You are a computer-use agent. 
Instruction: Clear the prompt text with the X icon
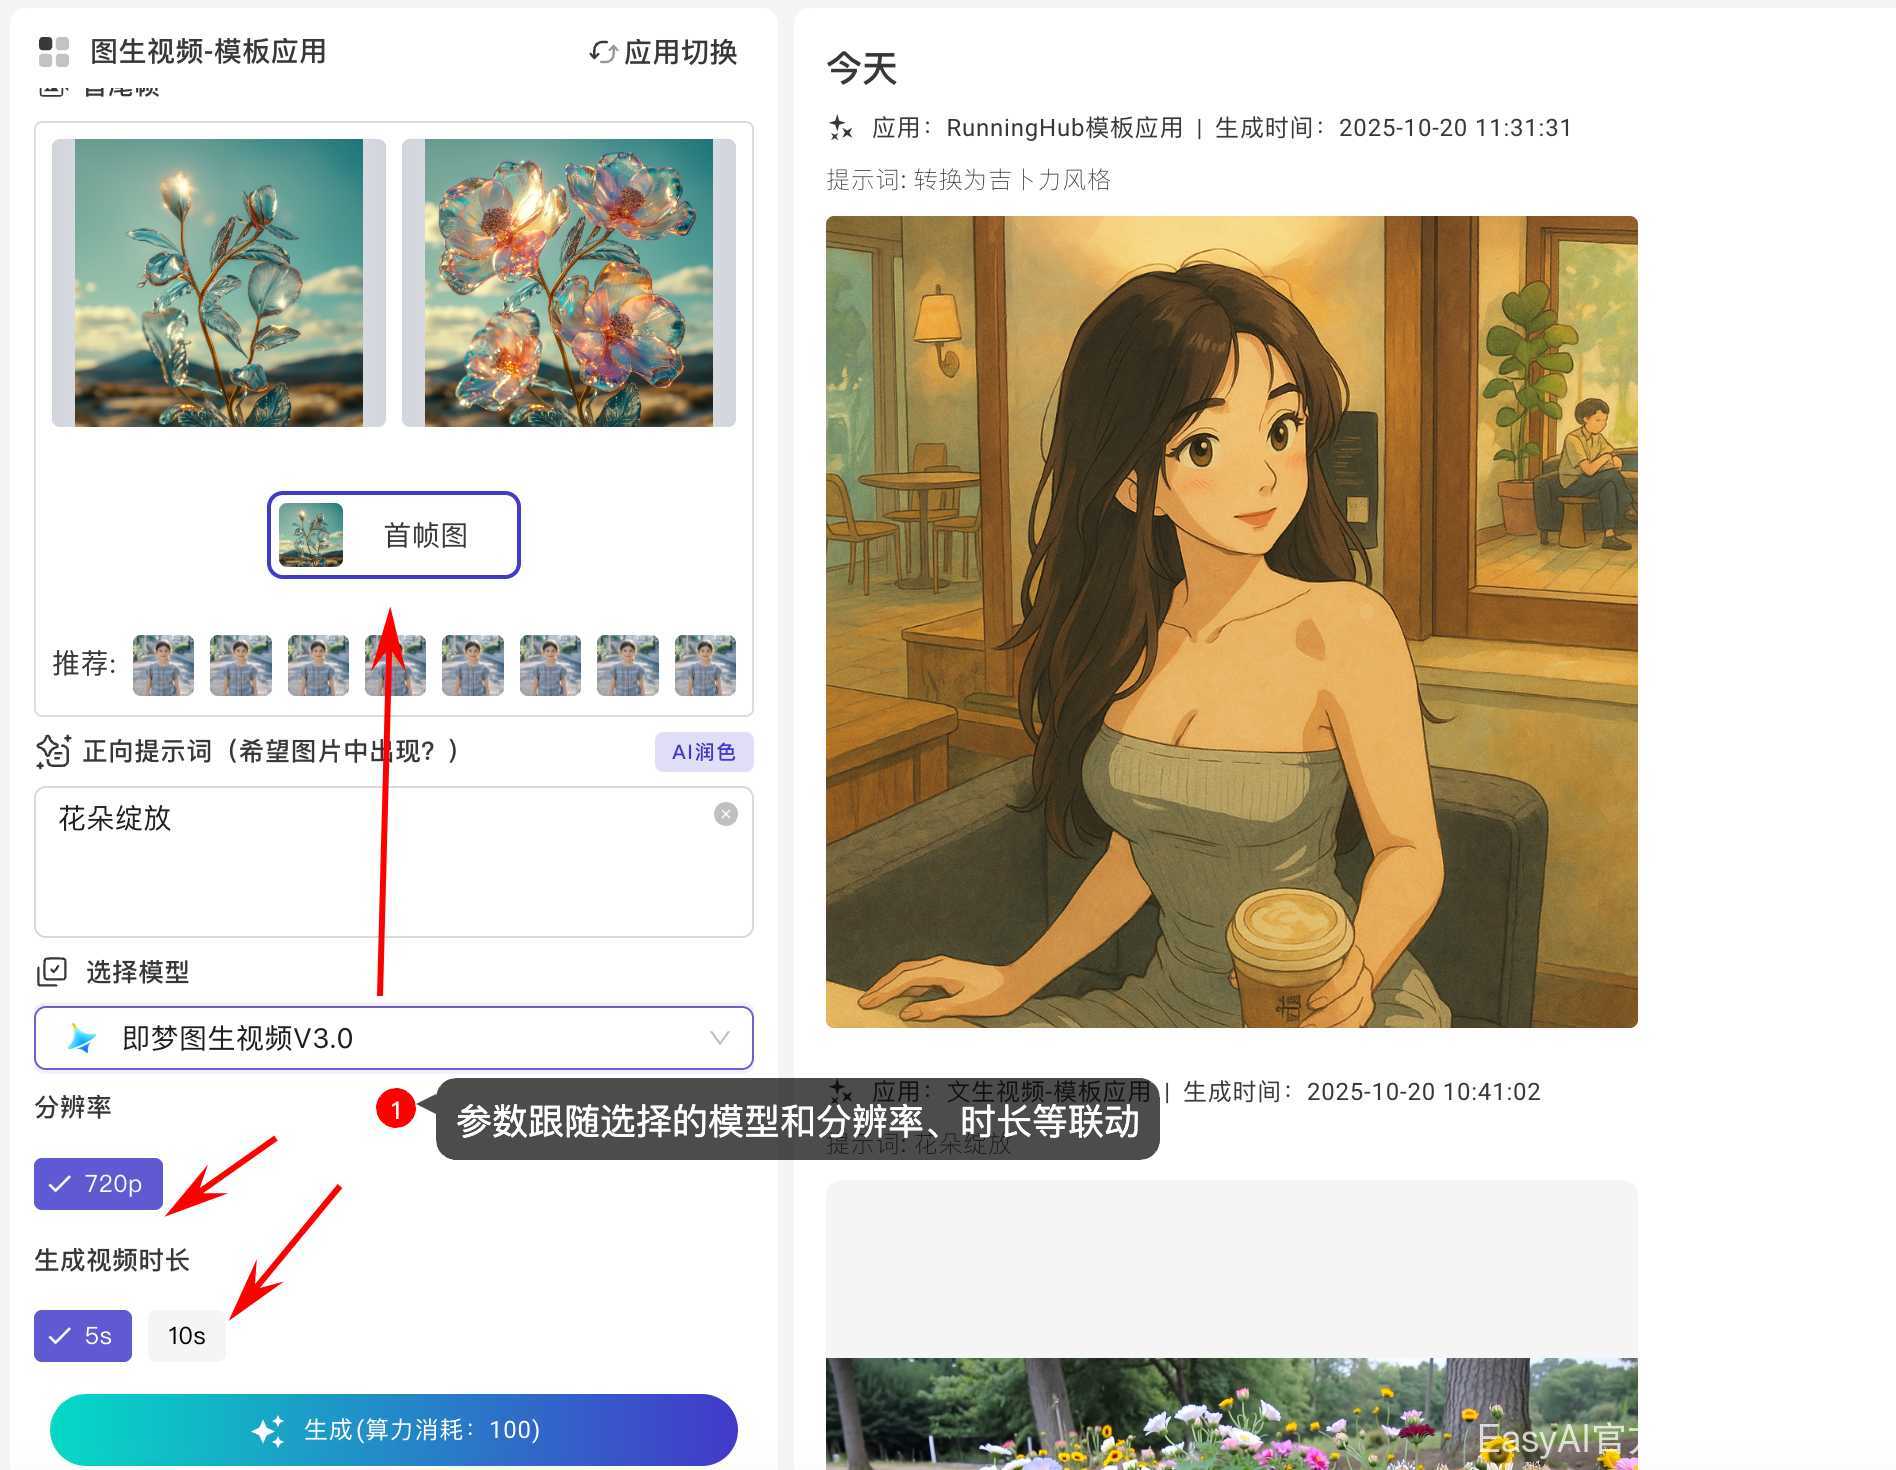[x=726, y=814]
